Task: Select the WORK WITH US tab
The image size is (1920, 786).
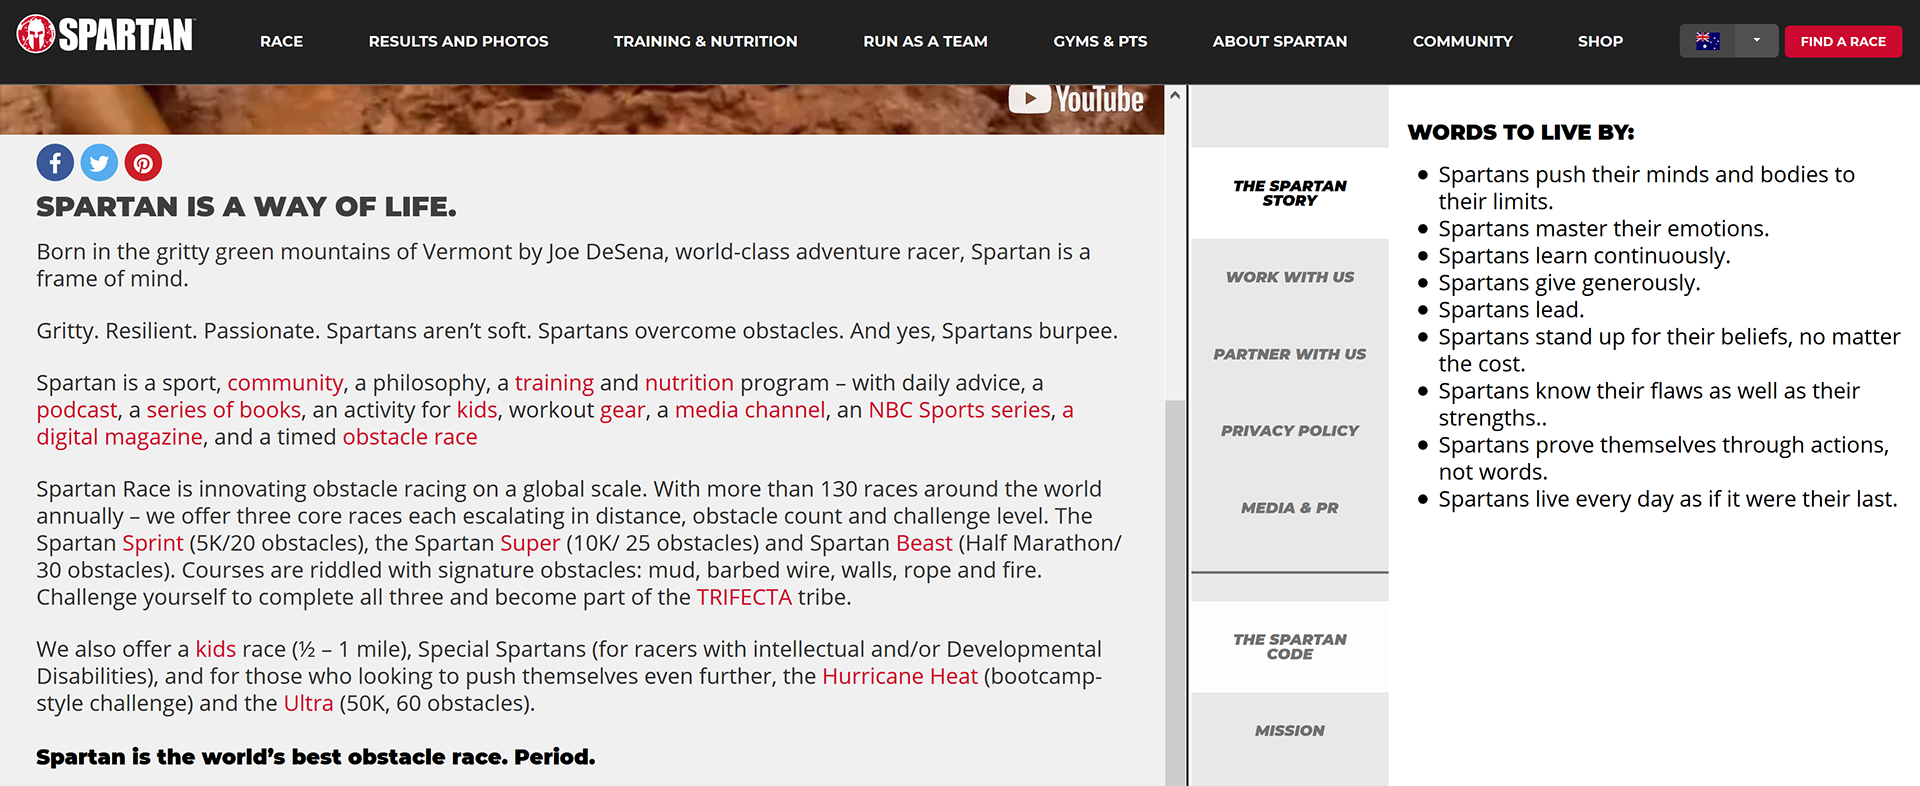Action: click(x=1289, y=277)
